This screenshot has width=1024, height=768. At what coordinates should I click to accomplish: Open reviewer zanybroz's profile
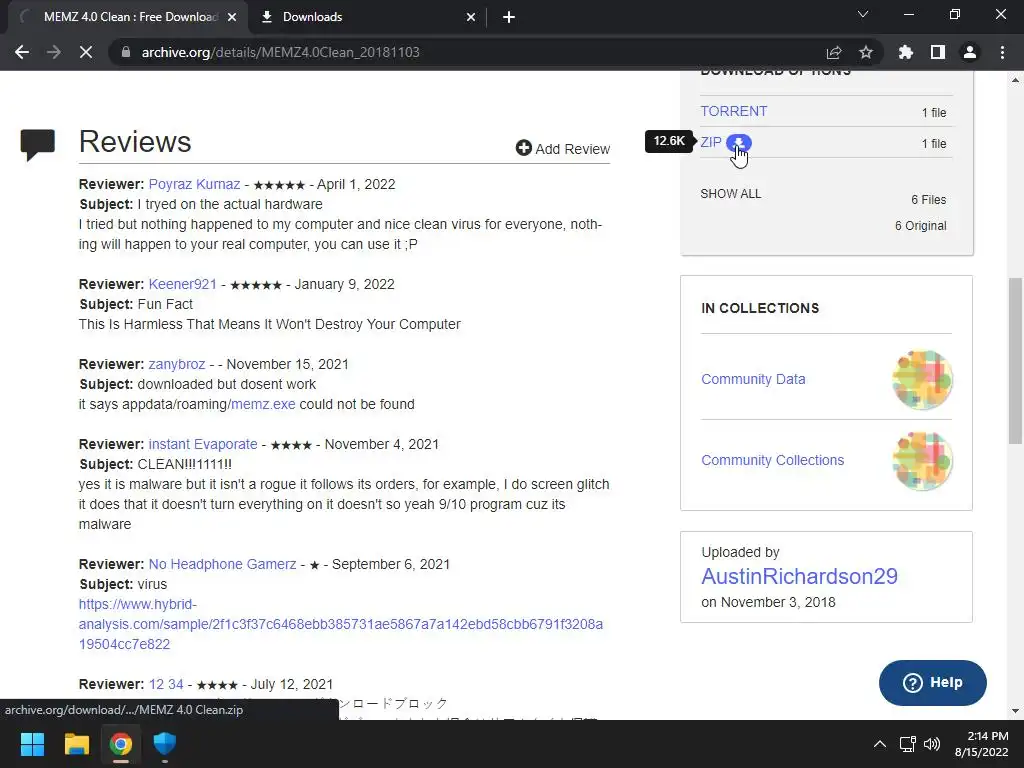pyautogui.click(x=176, y=364)
